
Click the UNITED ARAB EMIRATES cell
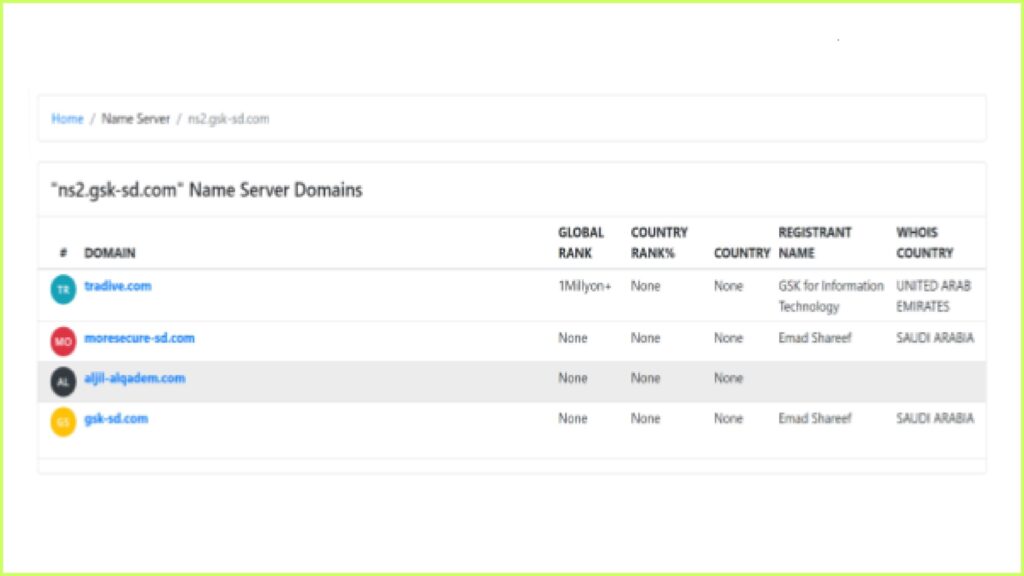point(933,296)
